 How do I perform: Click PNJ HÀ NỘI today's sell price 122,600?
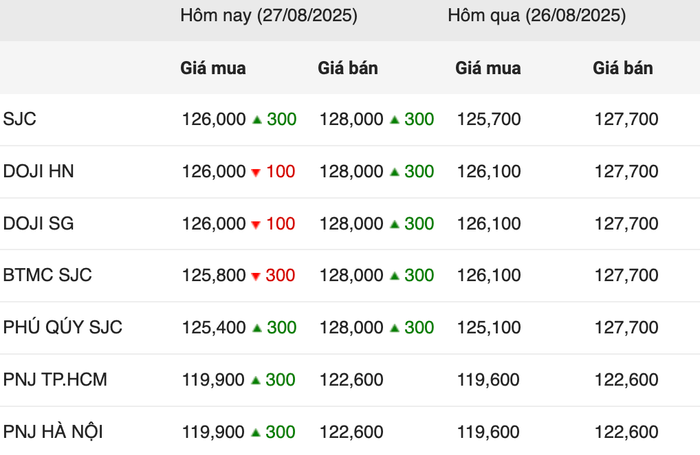point(351,432)
